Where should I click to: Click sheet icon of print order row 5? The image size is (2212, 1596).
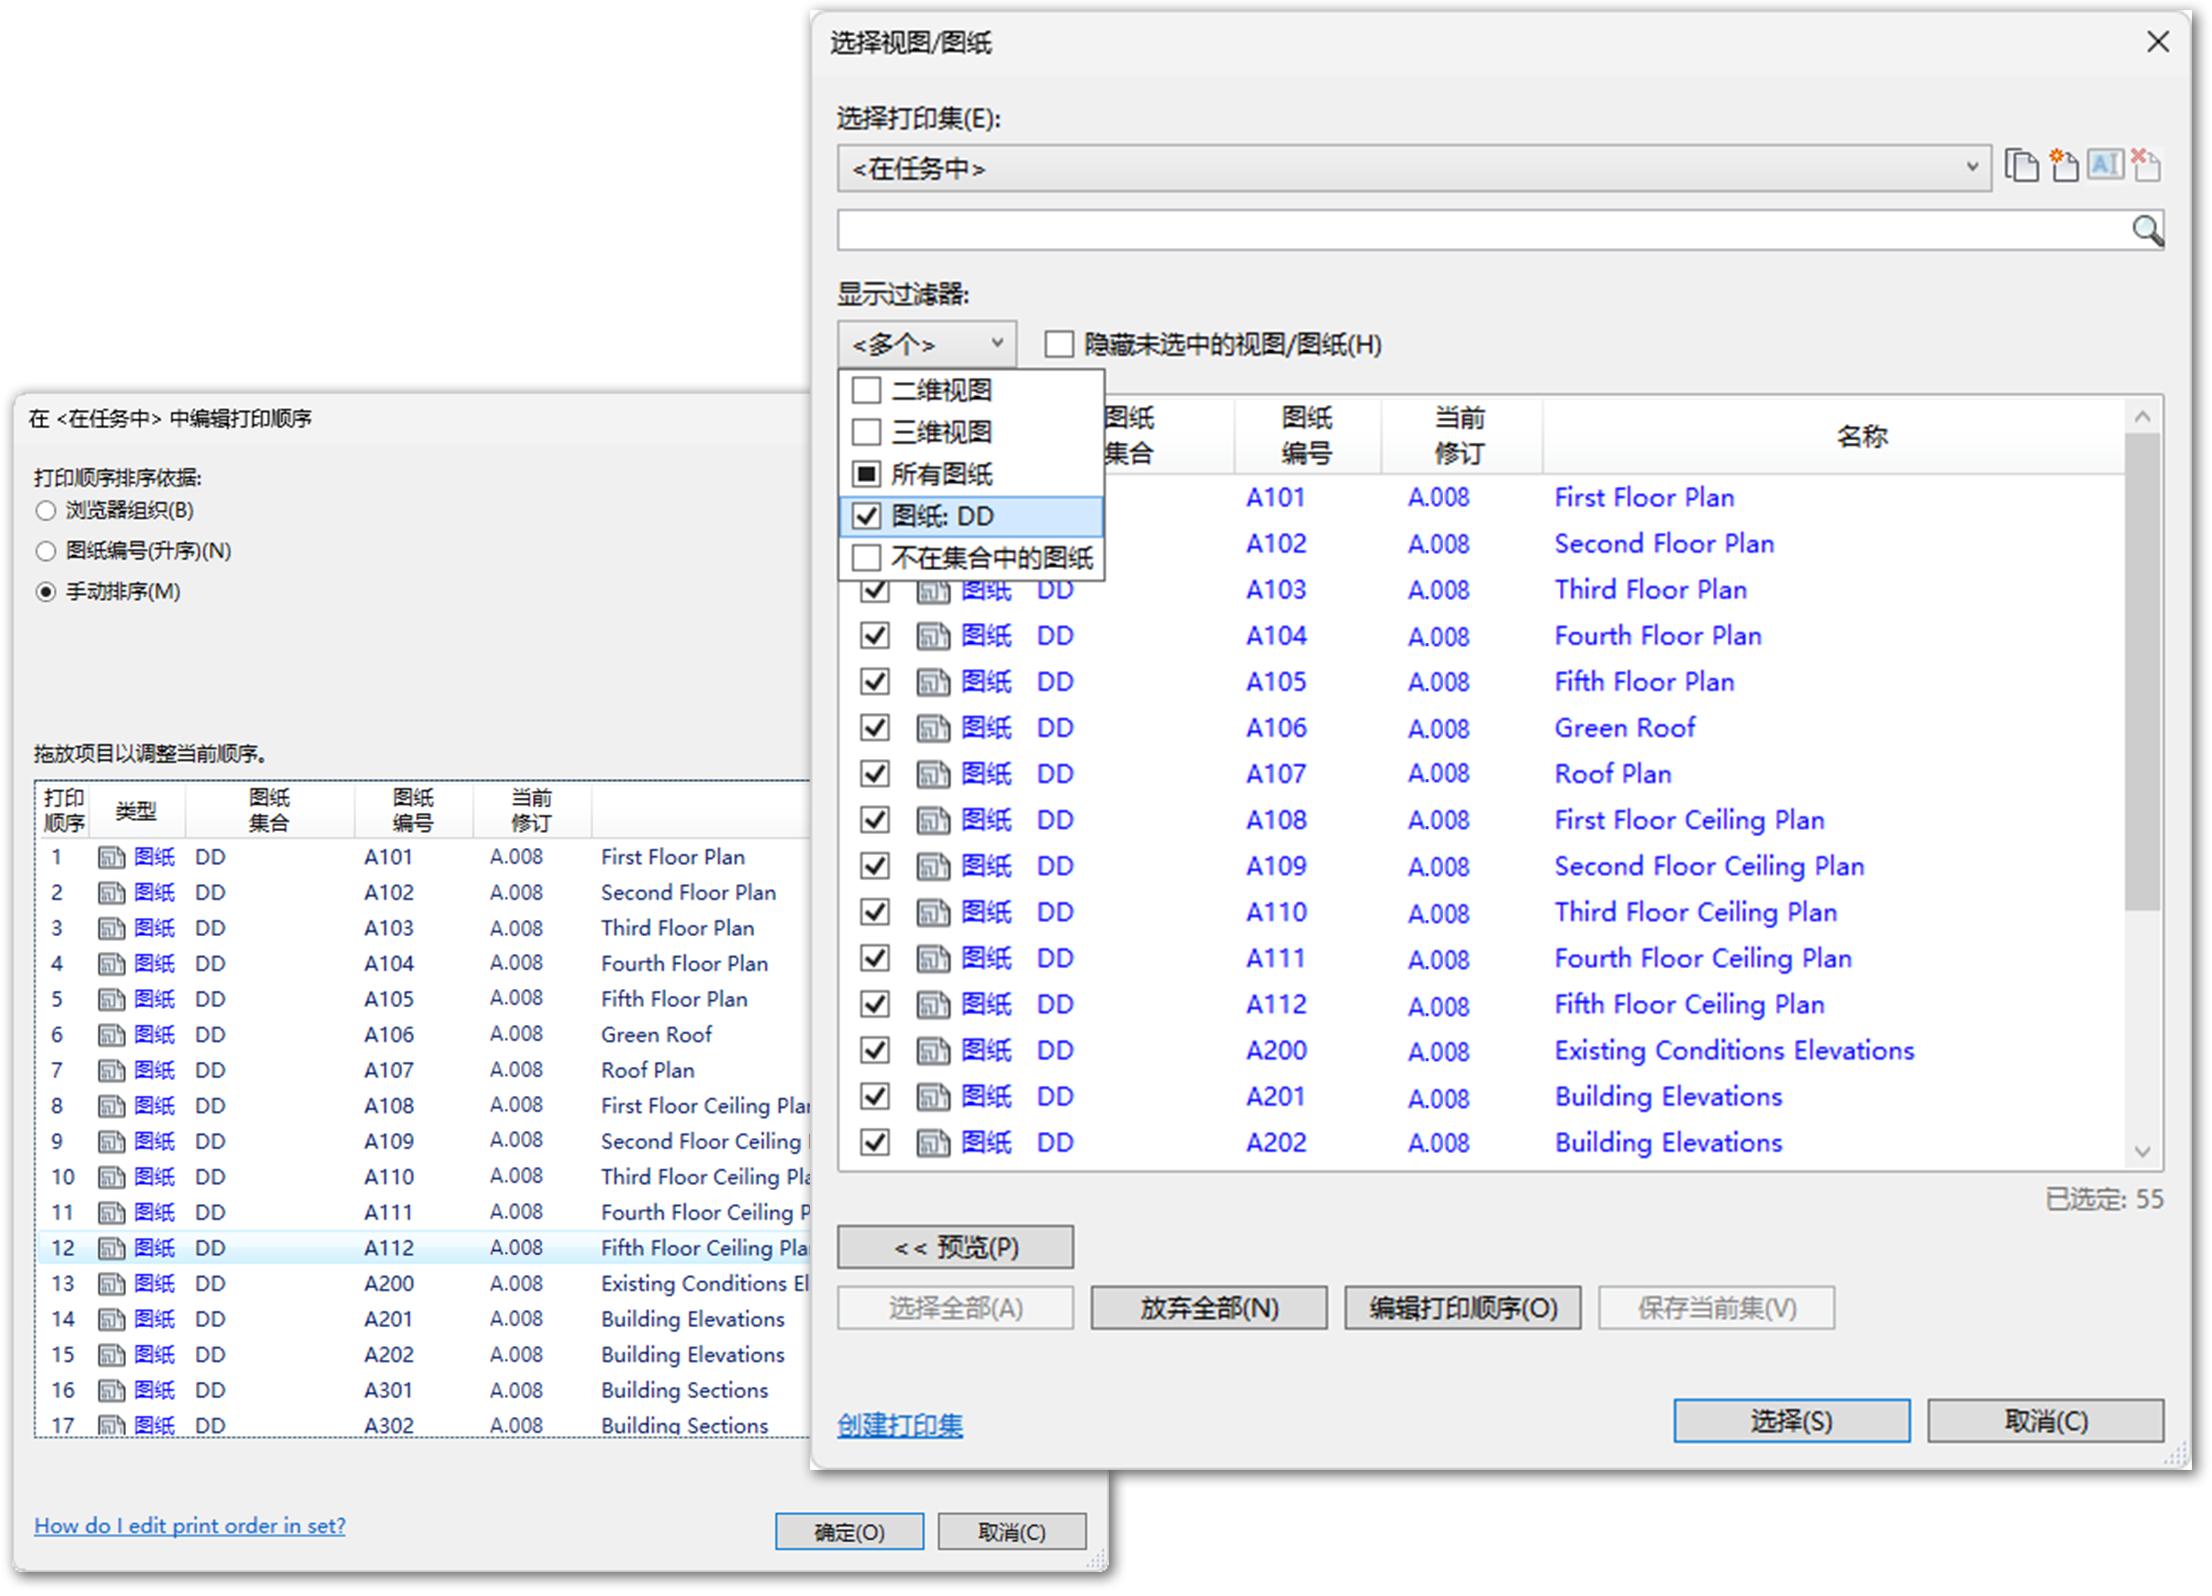point(111,1000)
